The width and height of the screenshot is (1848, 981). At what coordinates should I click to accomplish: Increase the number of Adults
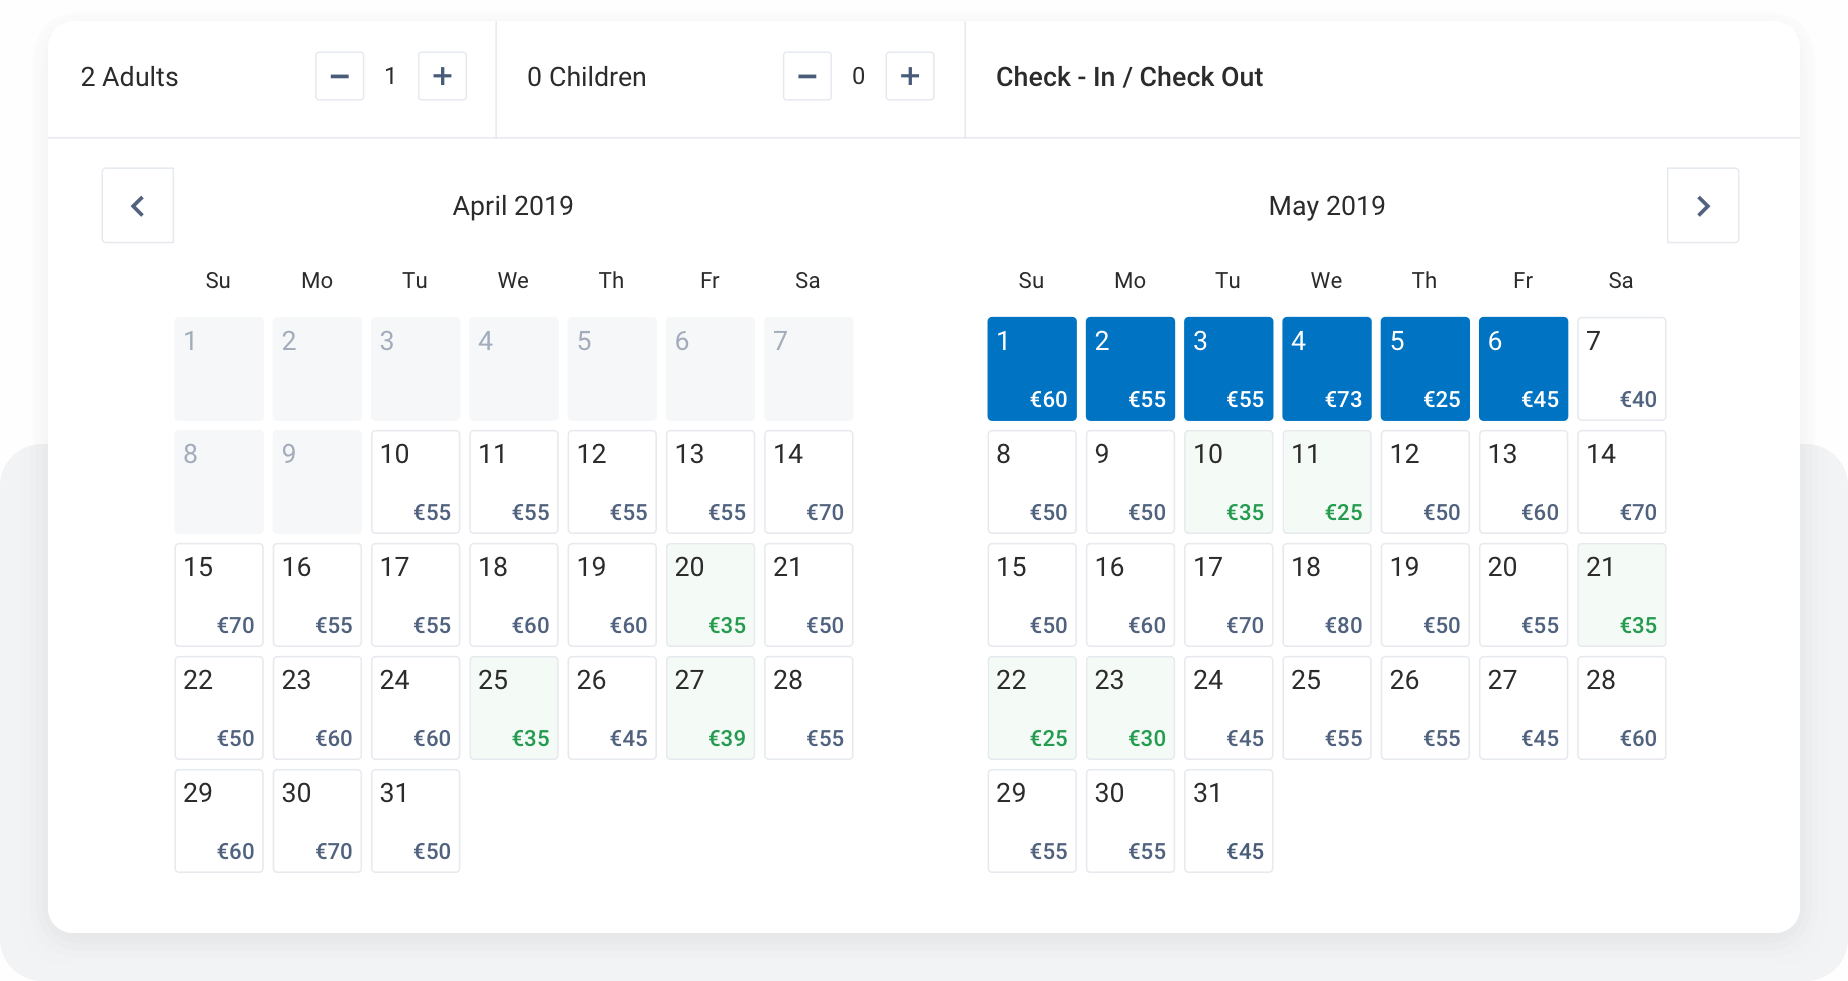click(442, 76)
